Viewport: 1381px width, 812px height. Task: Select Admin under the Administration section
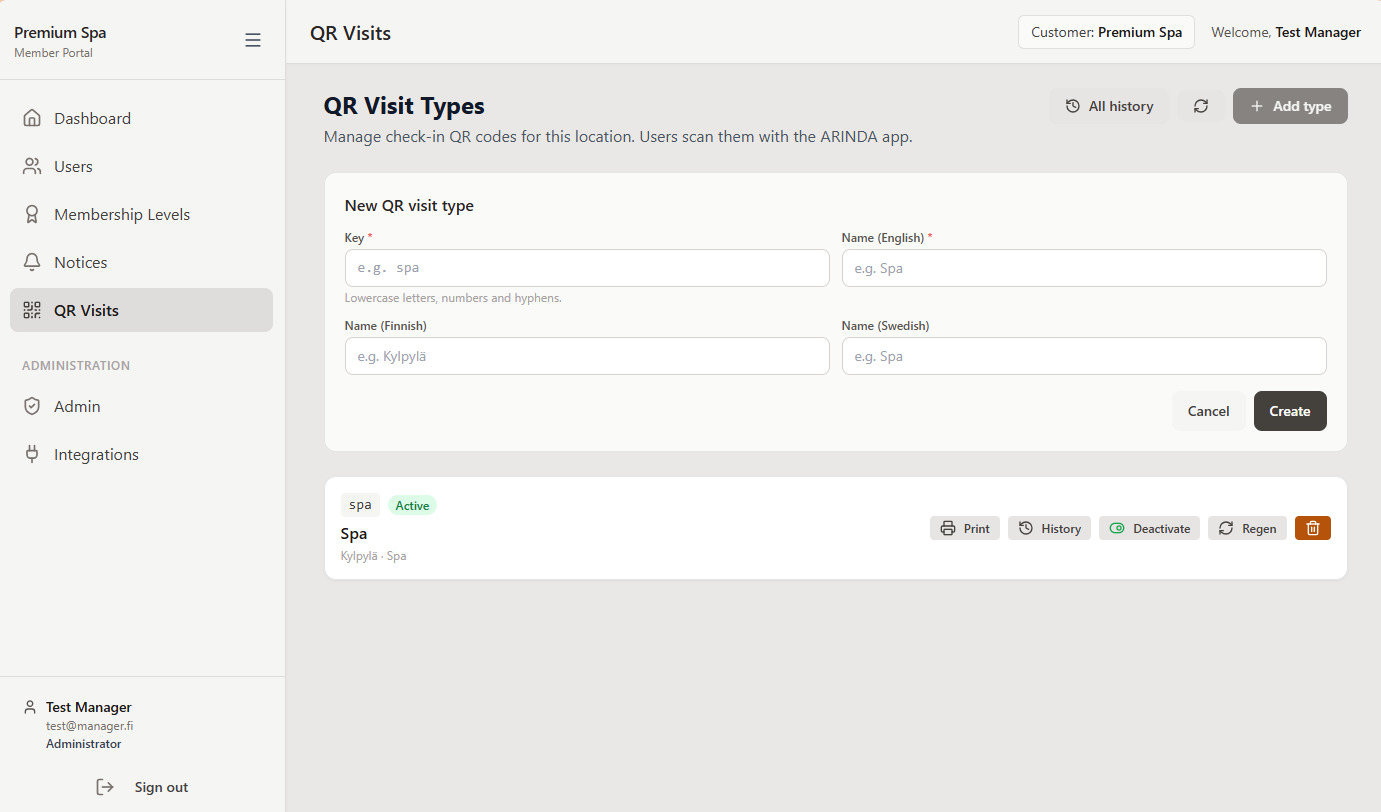77,406
